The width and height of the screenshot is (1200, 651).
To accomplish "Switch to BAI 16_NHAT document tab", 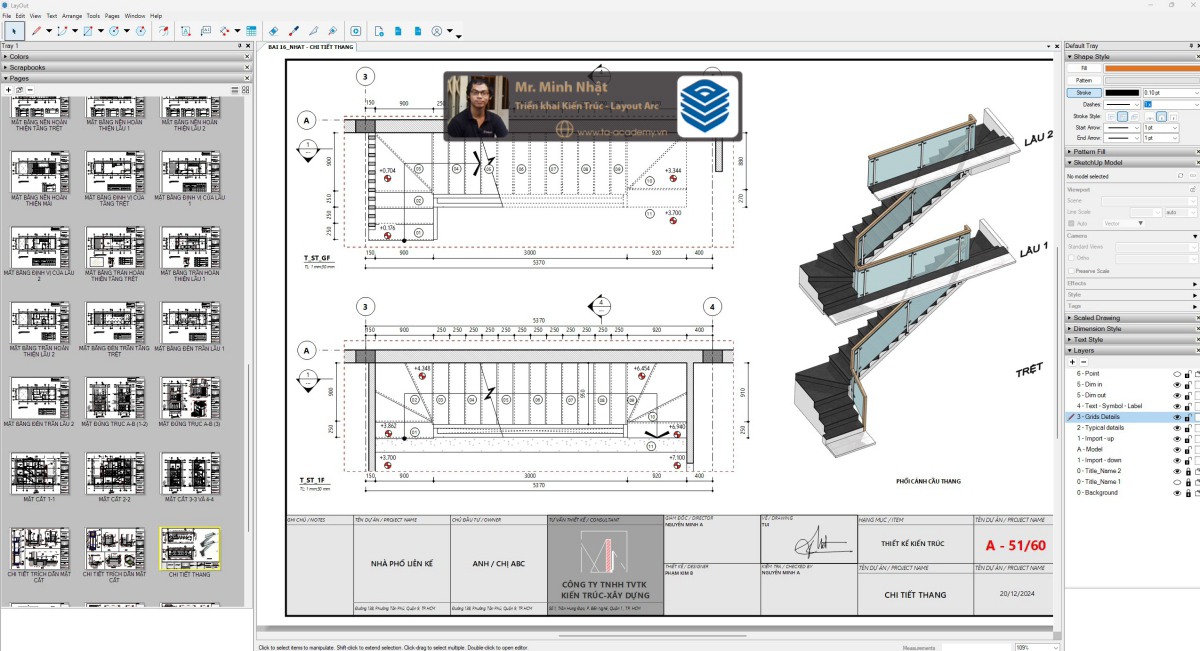I will 309,47.
